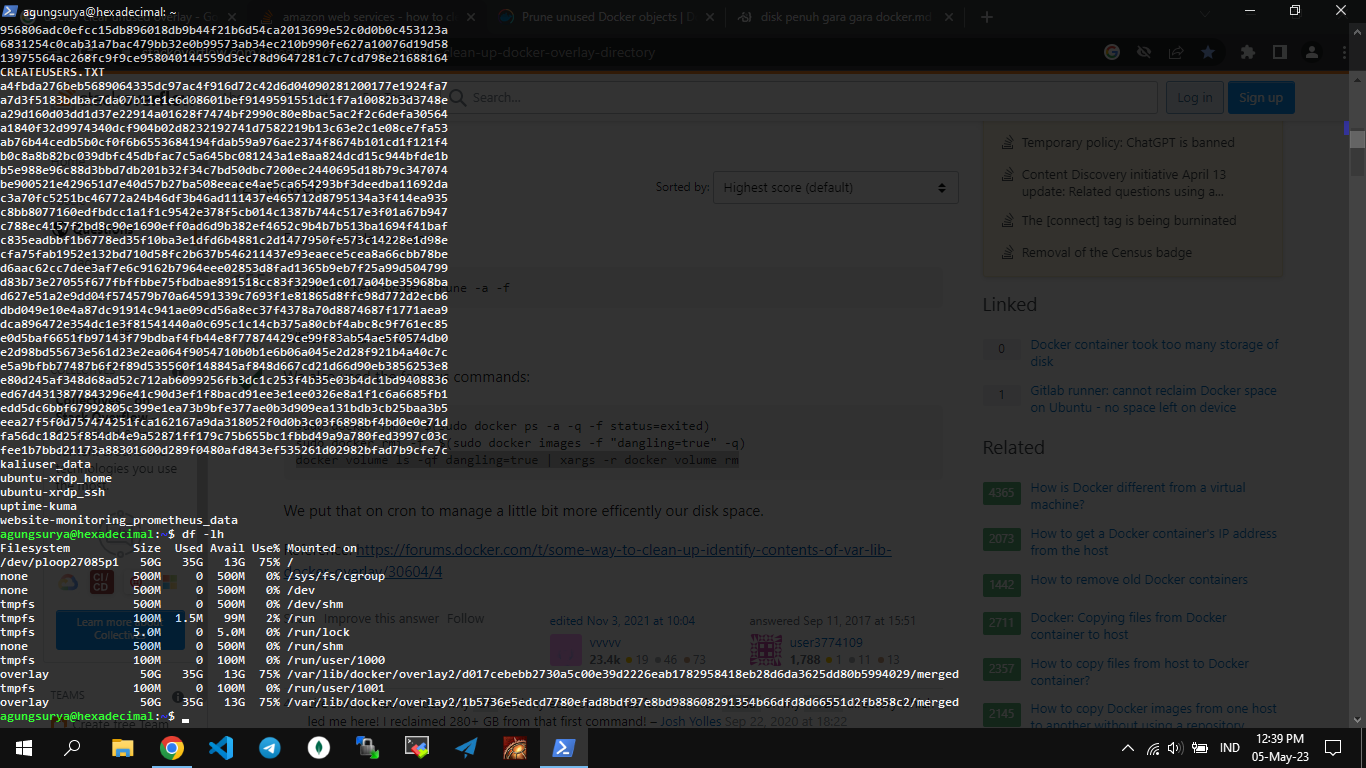Open Visual Studio Code from the taskbar
1366x768 pixels.
[x=220, y=747]
